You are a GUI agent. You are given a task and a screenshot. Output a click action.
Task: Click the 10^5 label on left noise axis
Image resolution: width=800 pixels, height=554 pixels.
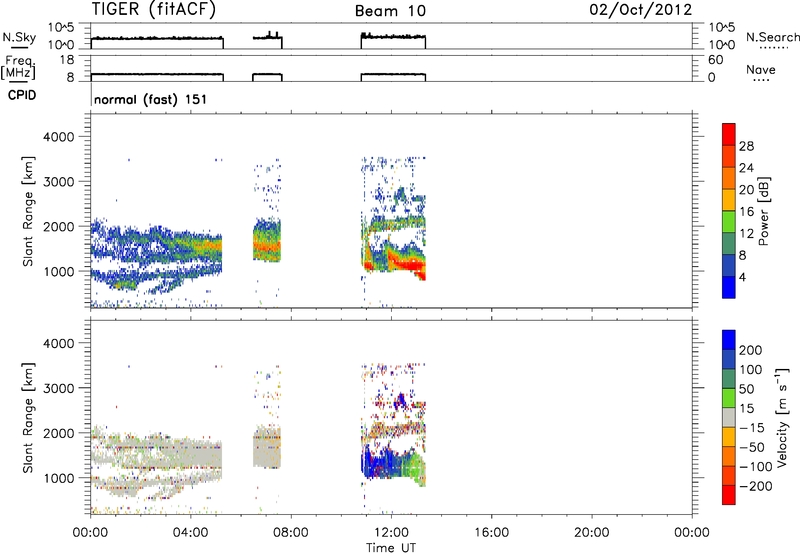pyautogui.click(x=61, y=27)
